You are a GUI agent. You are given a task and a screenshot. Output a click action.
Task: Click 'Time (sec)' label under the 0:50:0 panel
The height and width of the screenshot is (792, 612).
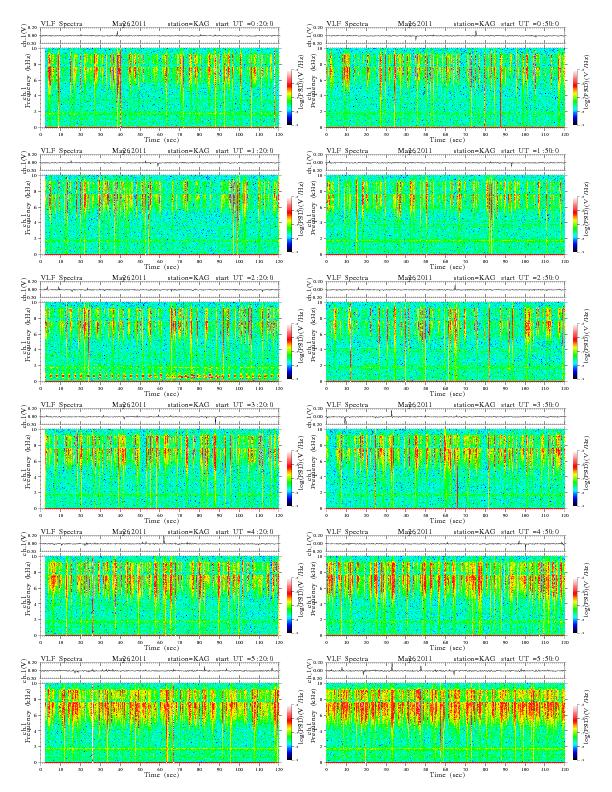[x=447, y=139]
